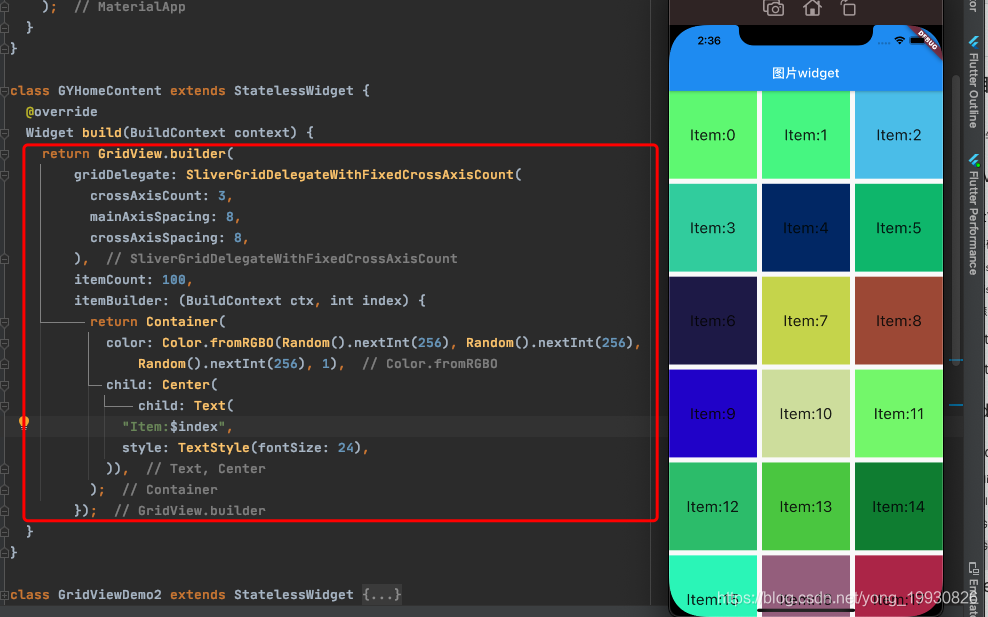Image resolution: width=988 pixels, height=617 pixels.
Task: Click Color.fromRGBO call in code
Action: tap(218, 343)
